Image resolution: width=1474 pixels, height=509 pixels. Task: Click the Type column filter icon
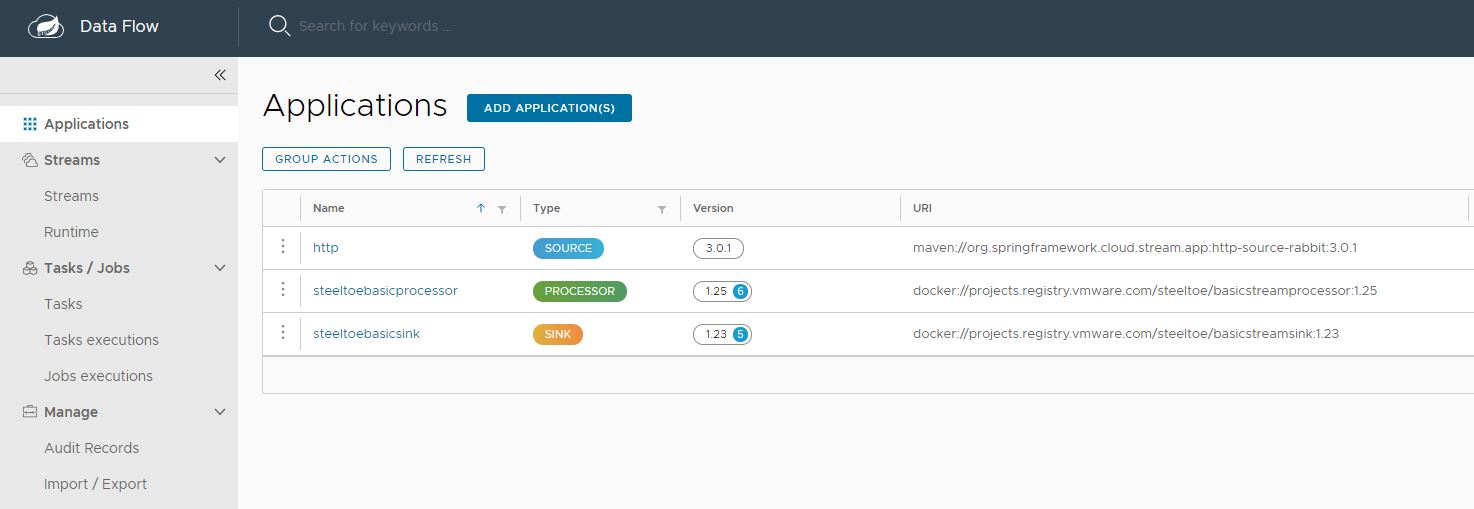[661, 209]
